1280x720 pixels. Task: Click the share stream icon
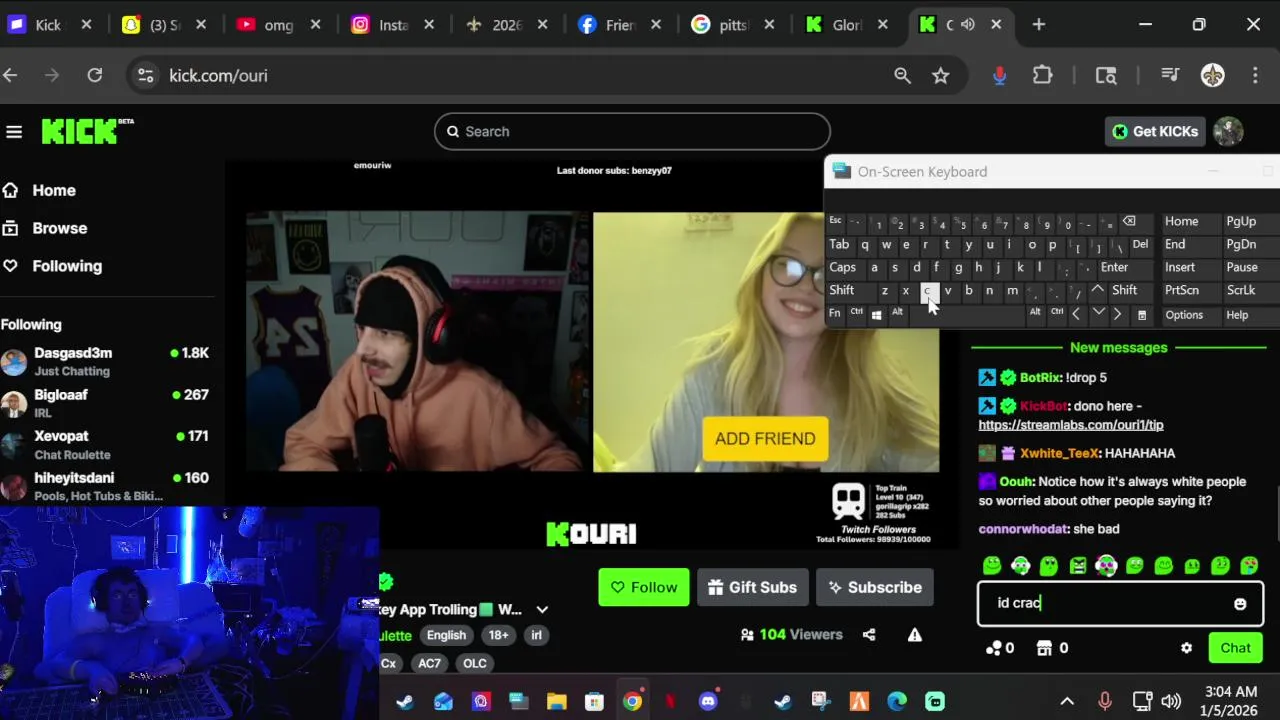point(869,634)
